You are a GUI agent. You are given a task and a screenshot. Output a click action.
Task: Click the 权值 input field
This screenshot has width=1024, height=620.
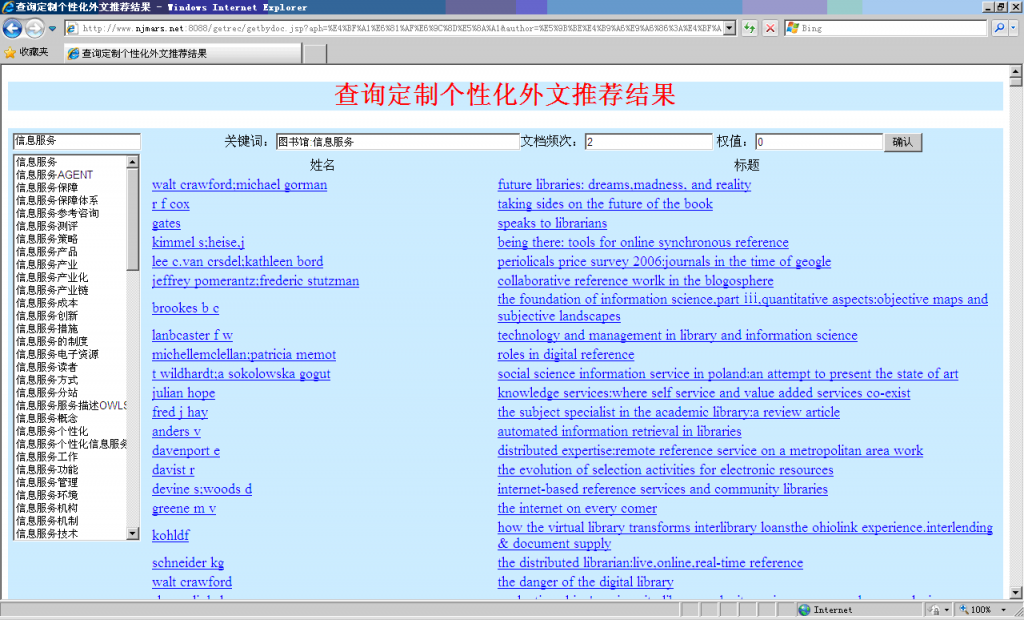pos(819,142)
